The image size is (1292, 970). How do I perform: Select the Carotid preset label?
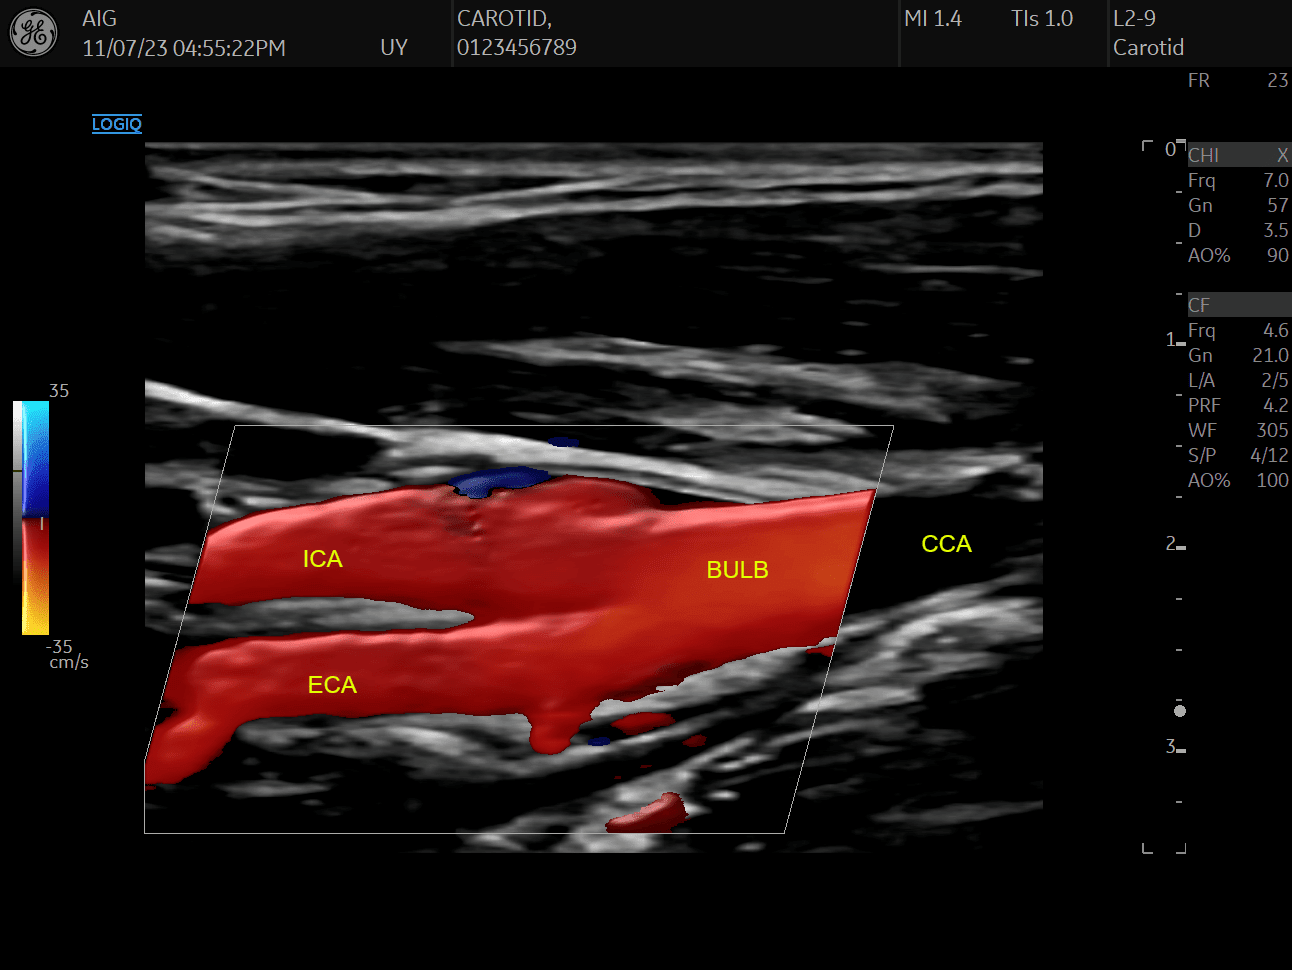coord(1148,47)
